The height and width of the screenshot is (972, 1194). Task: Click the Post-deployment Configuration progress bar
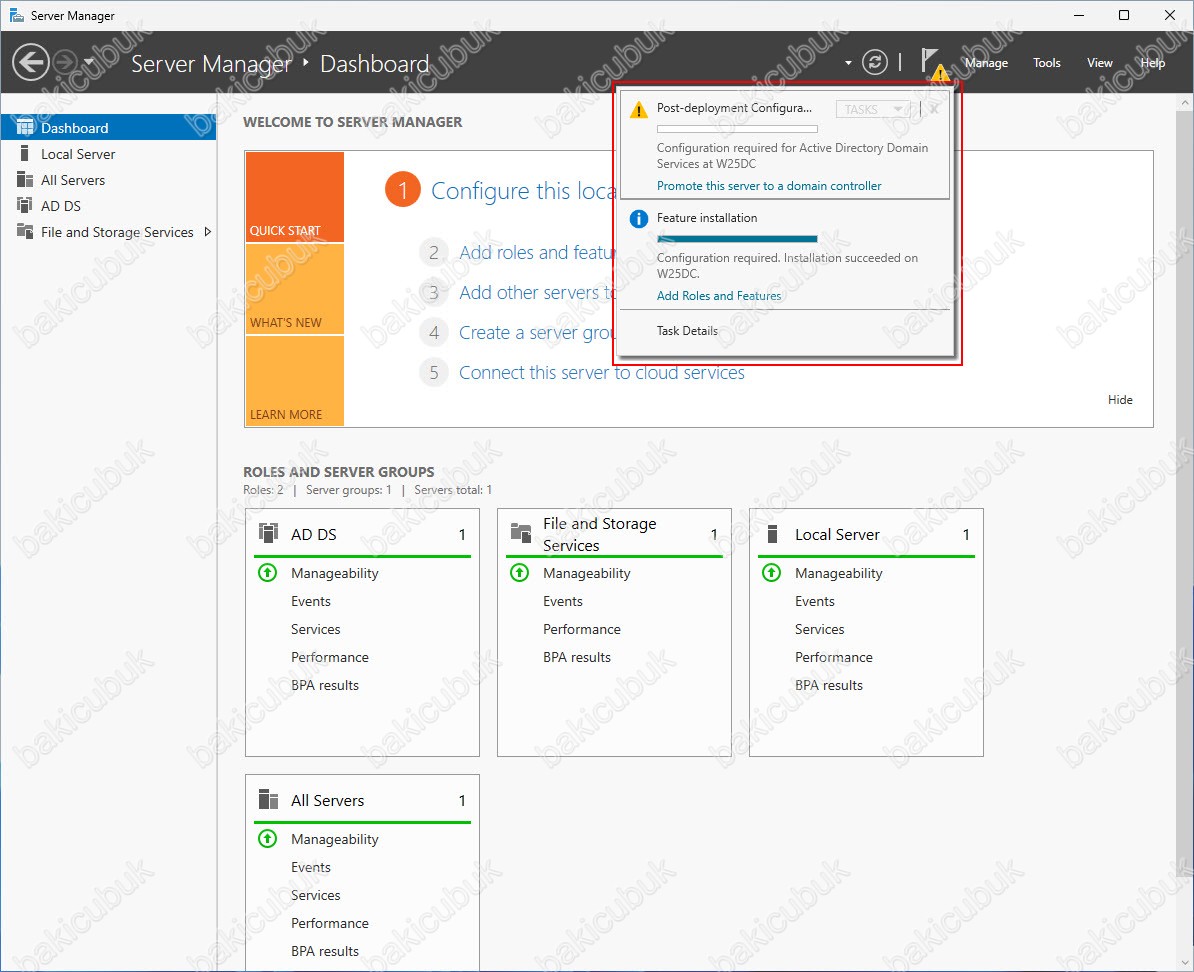(737, 129)
